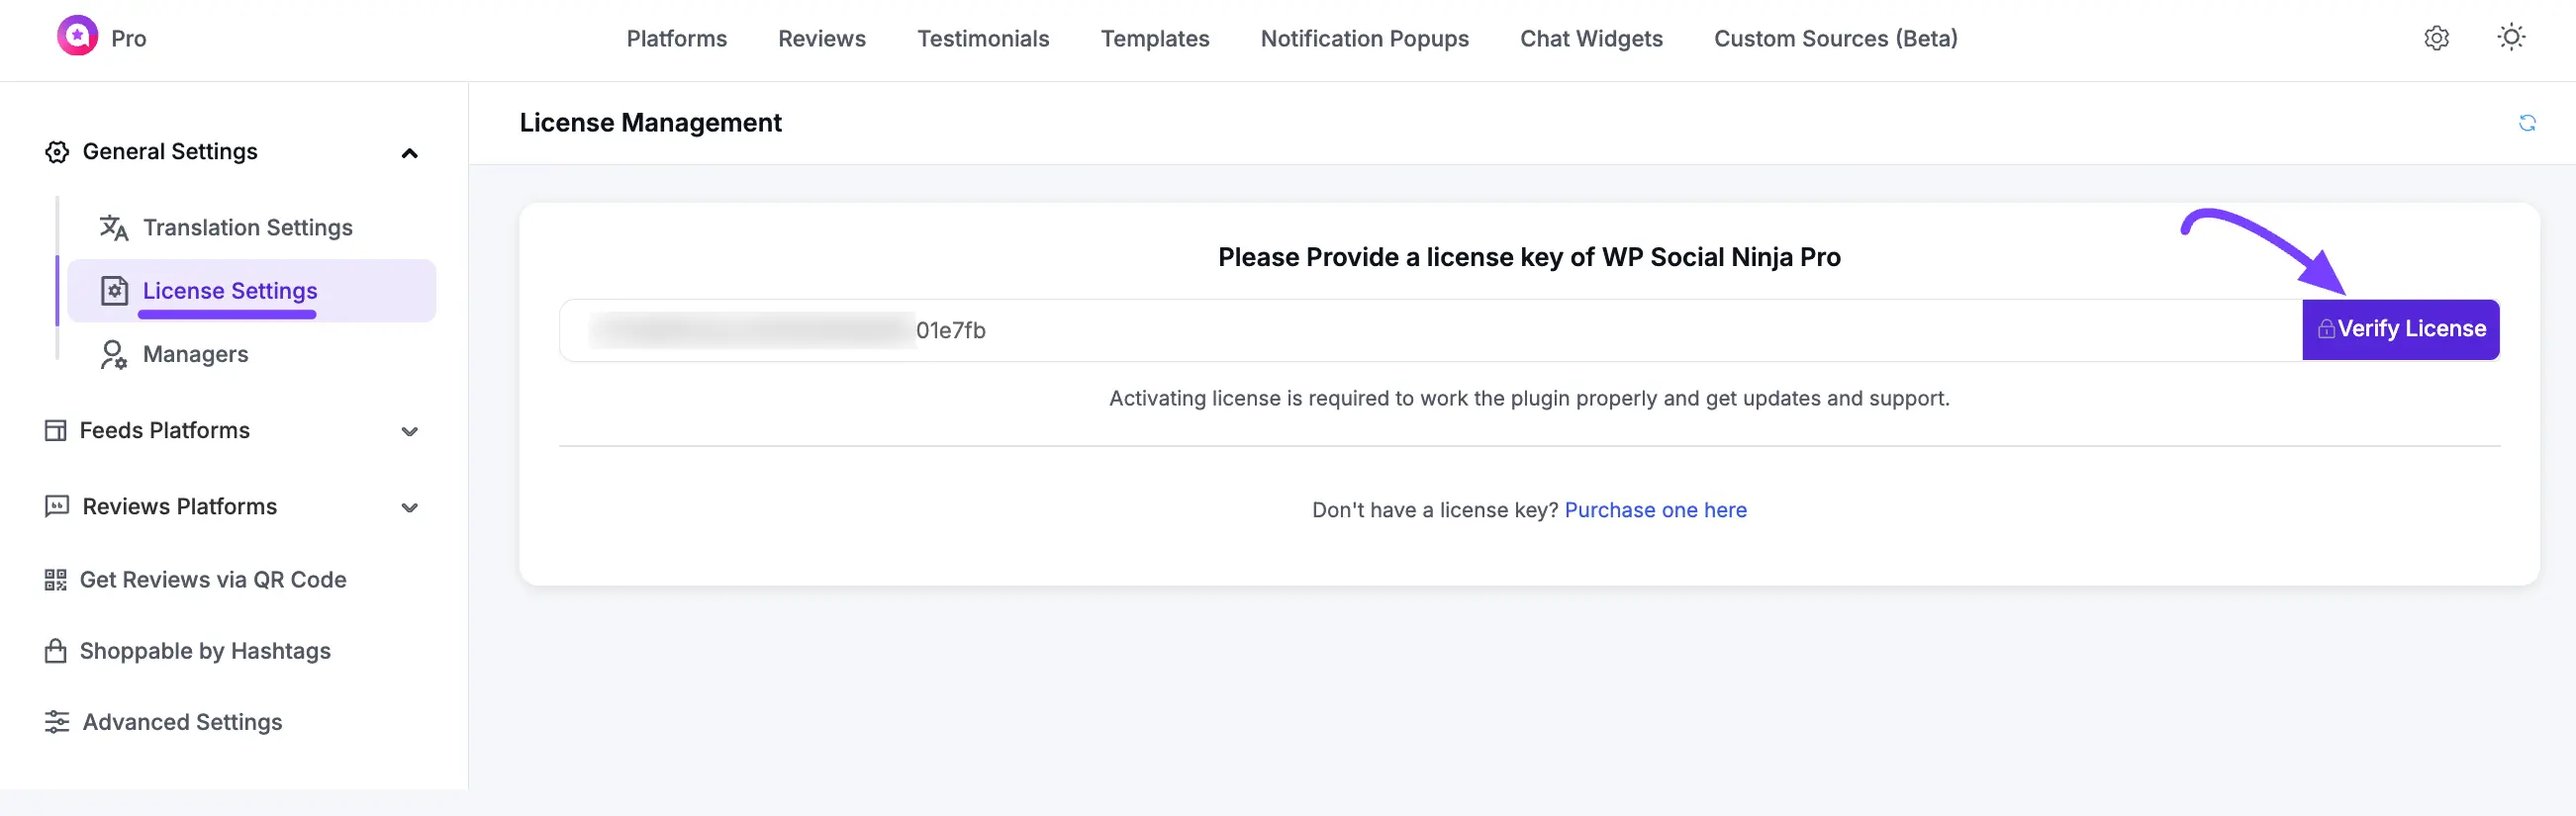Viewport: 2576px width, 816px height.
Task: Open the settings gear icon in header
Action: 2436,38
